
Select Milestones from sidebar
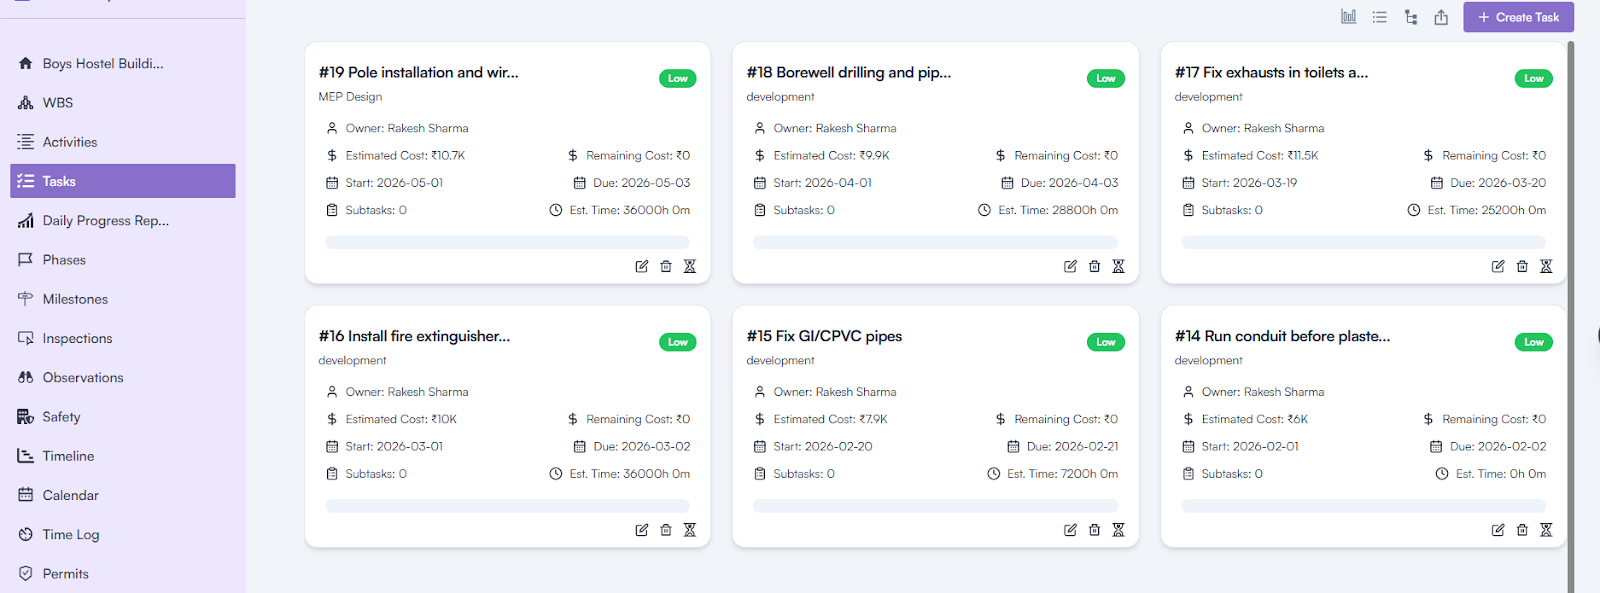click(x=75, y=299)
